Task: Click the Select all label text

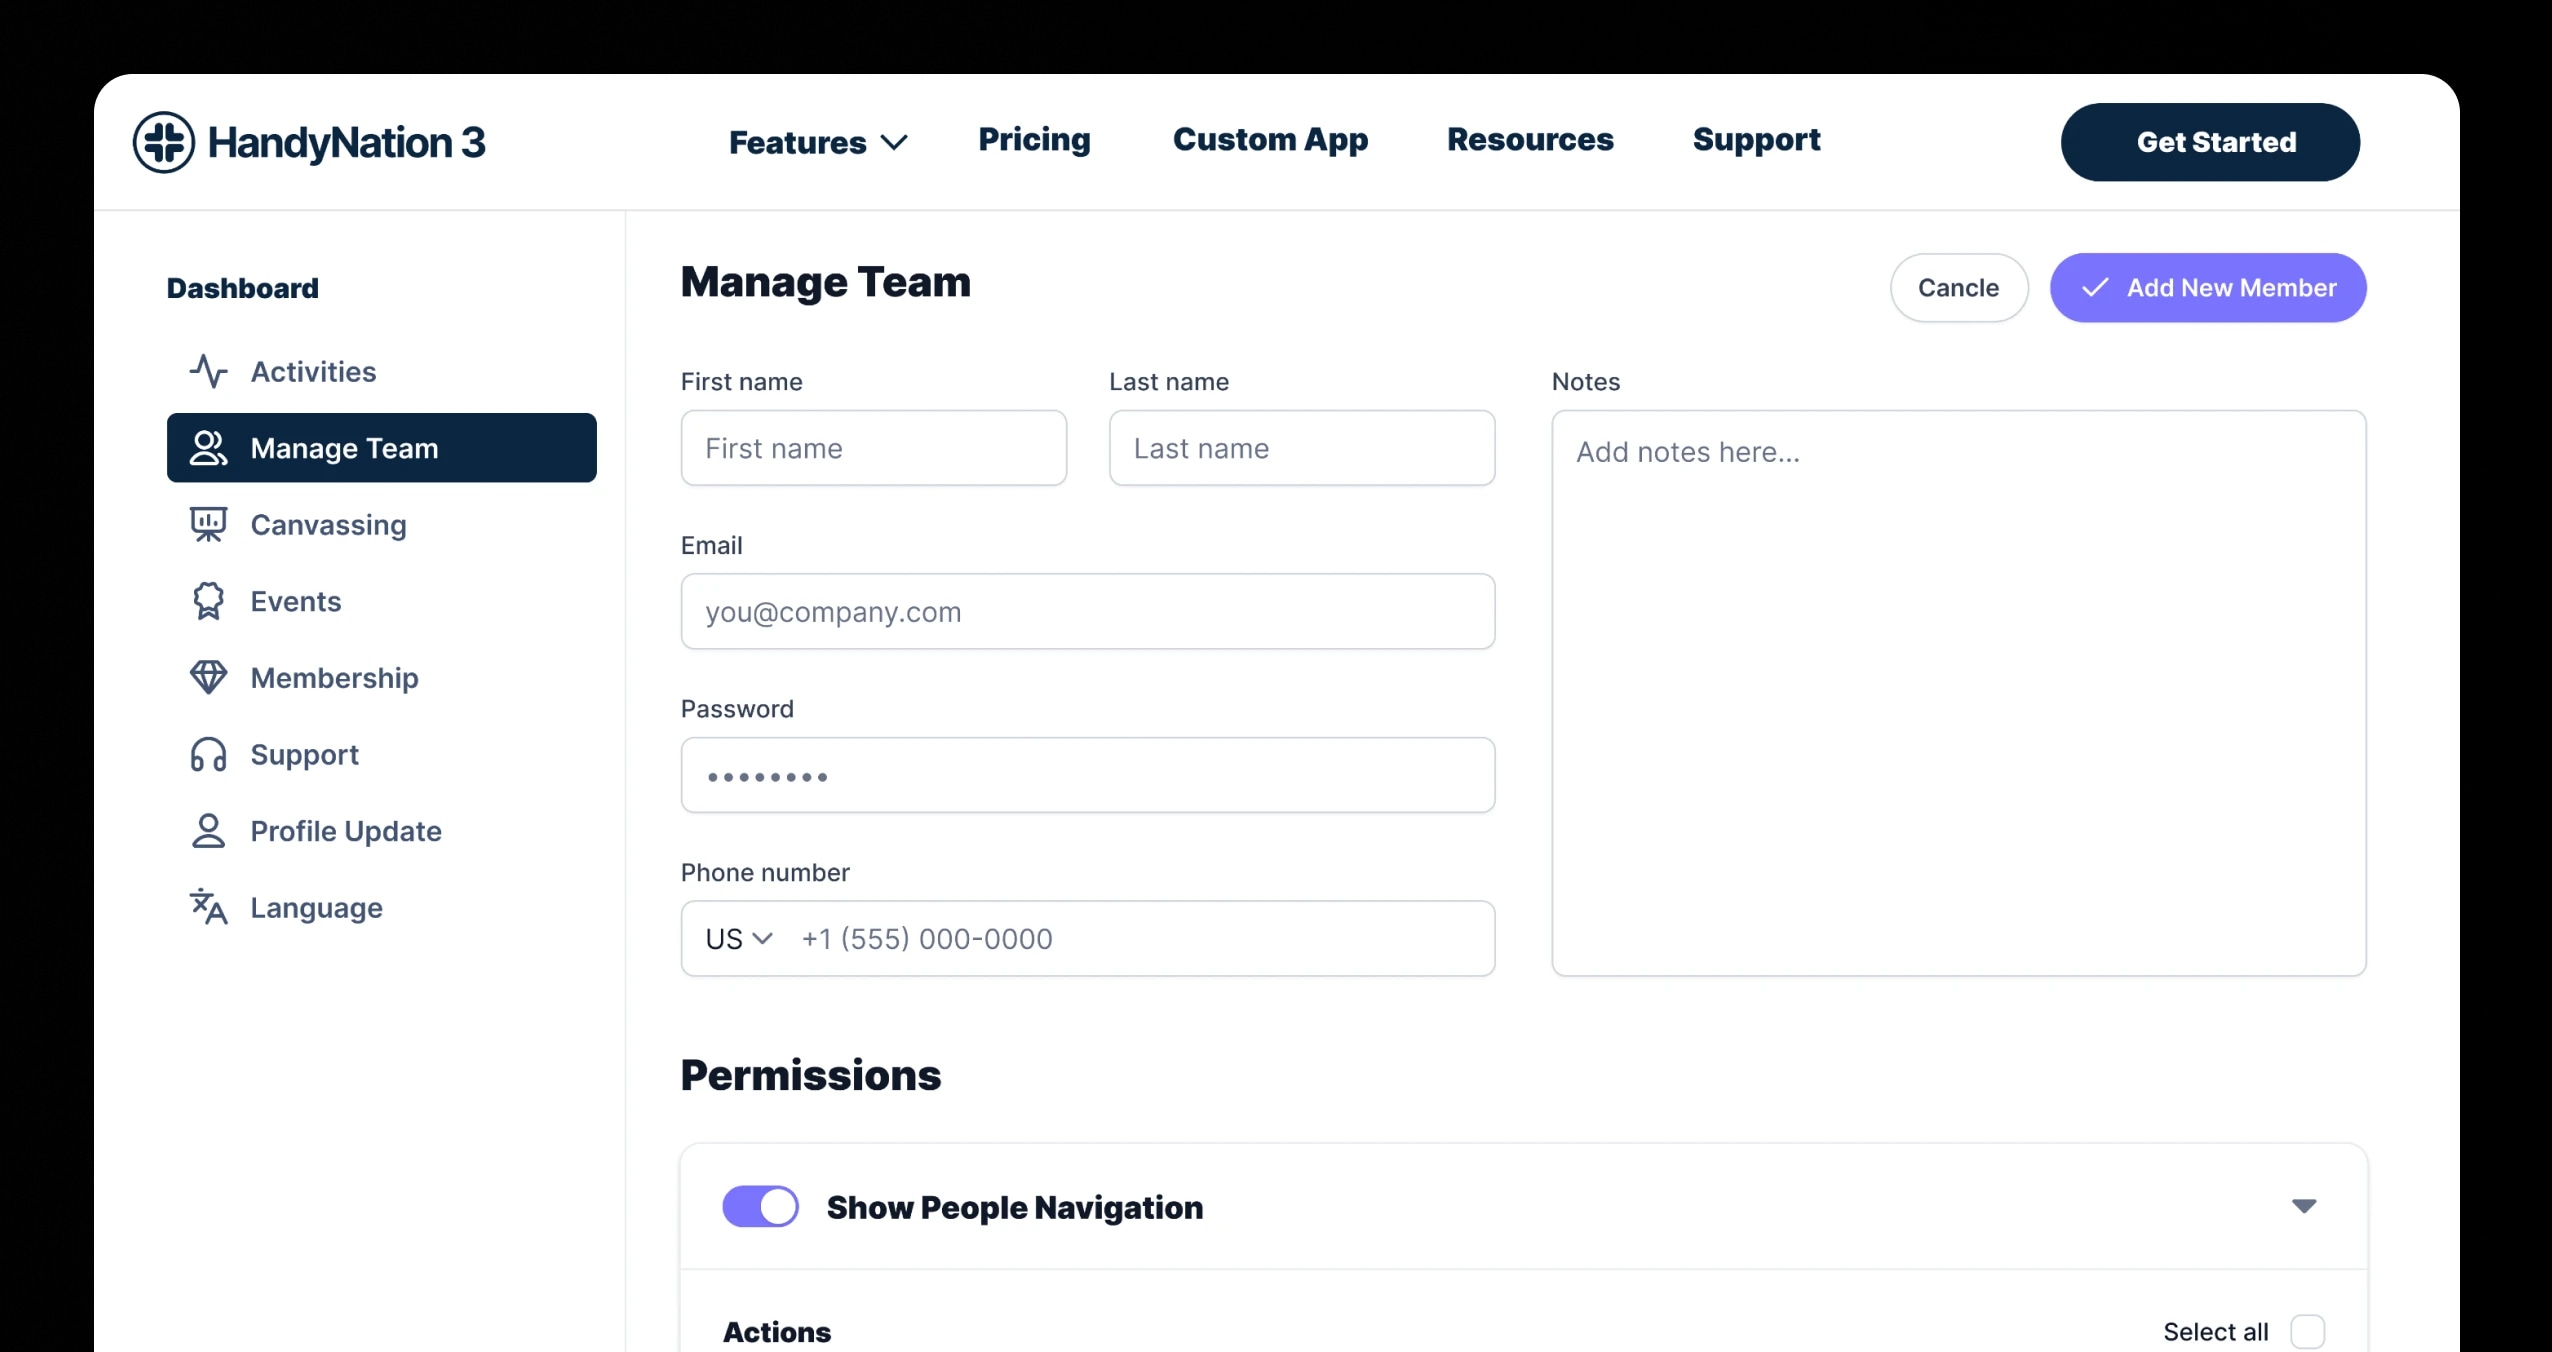Action: [2216, 1332]
